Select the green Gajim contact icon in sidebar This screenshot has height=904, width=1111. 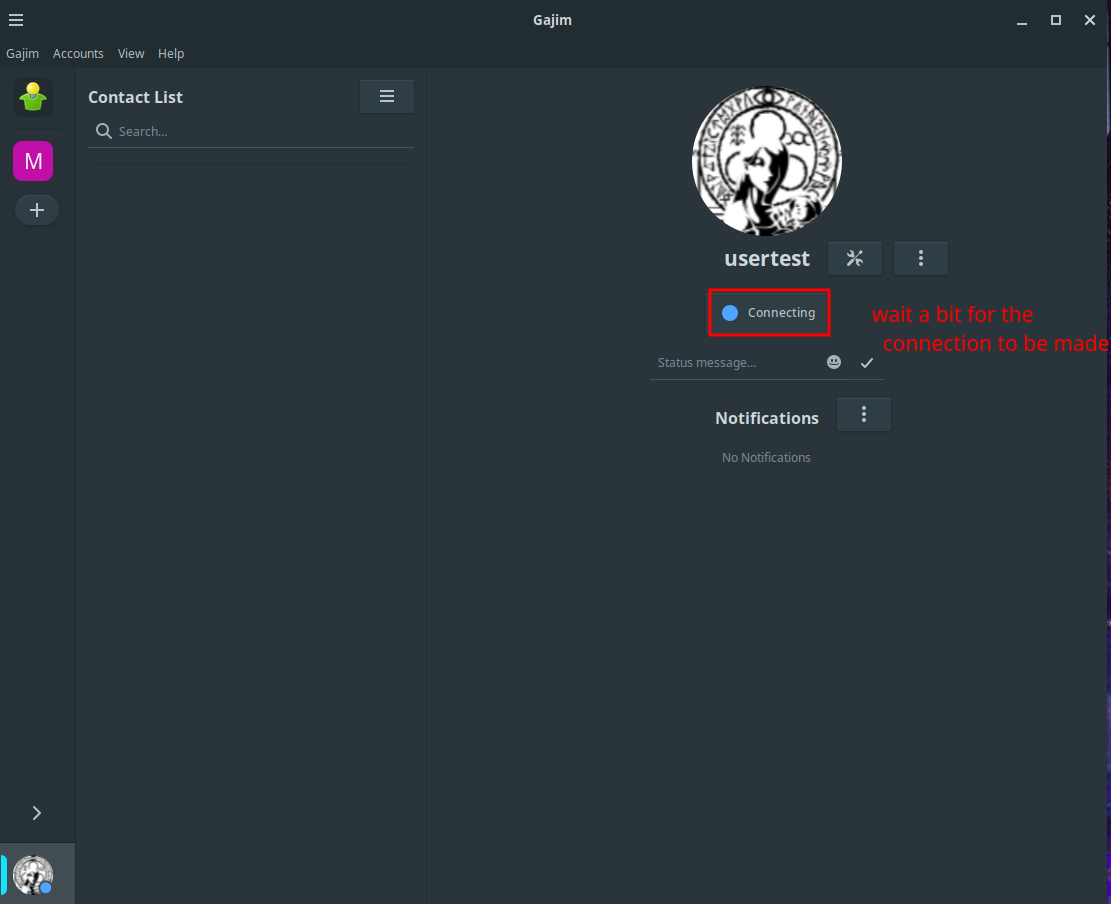click(33, 97)
